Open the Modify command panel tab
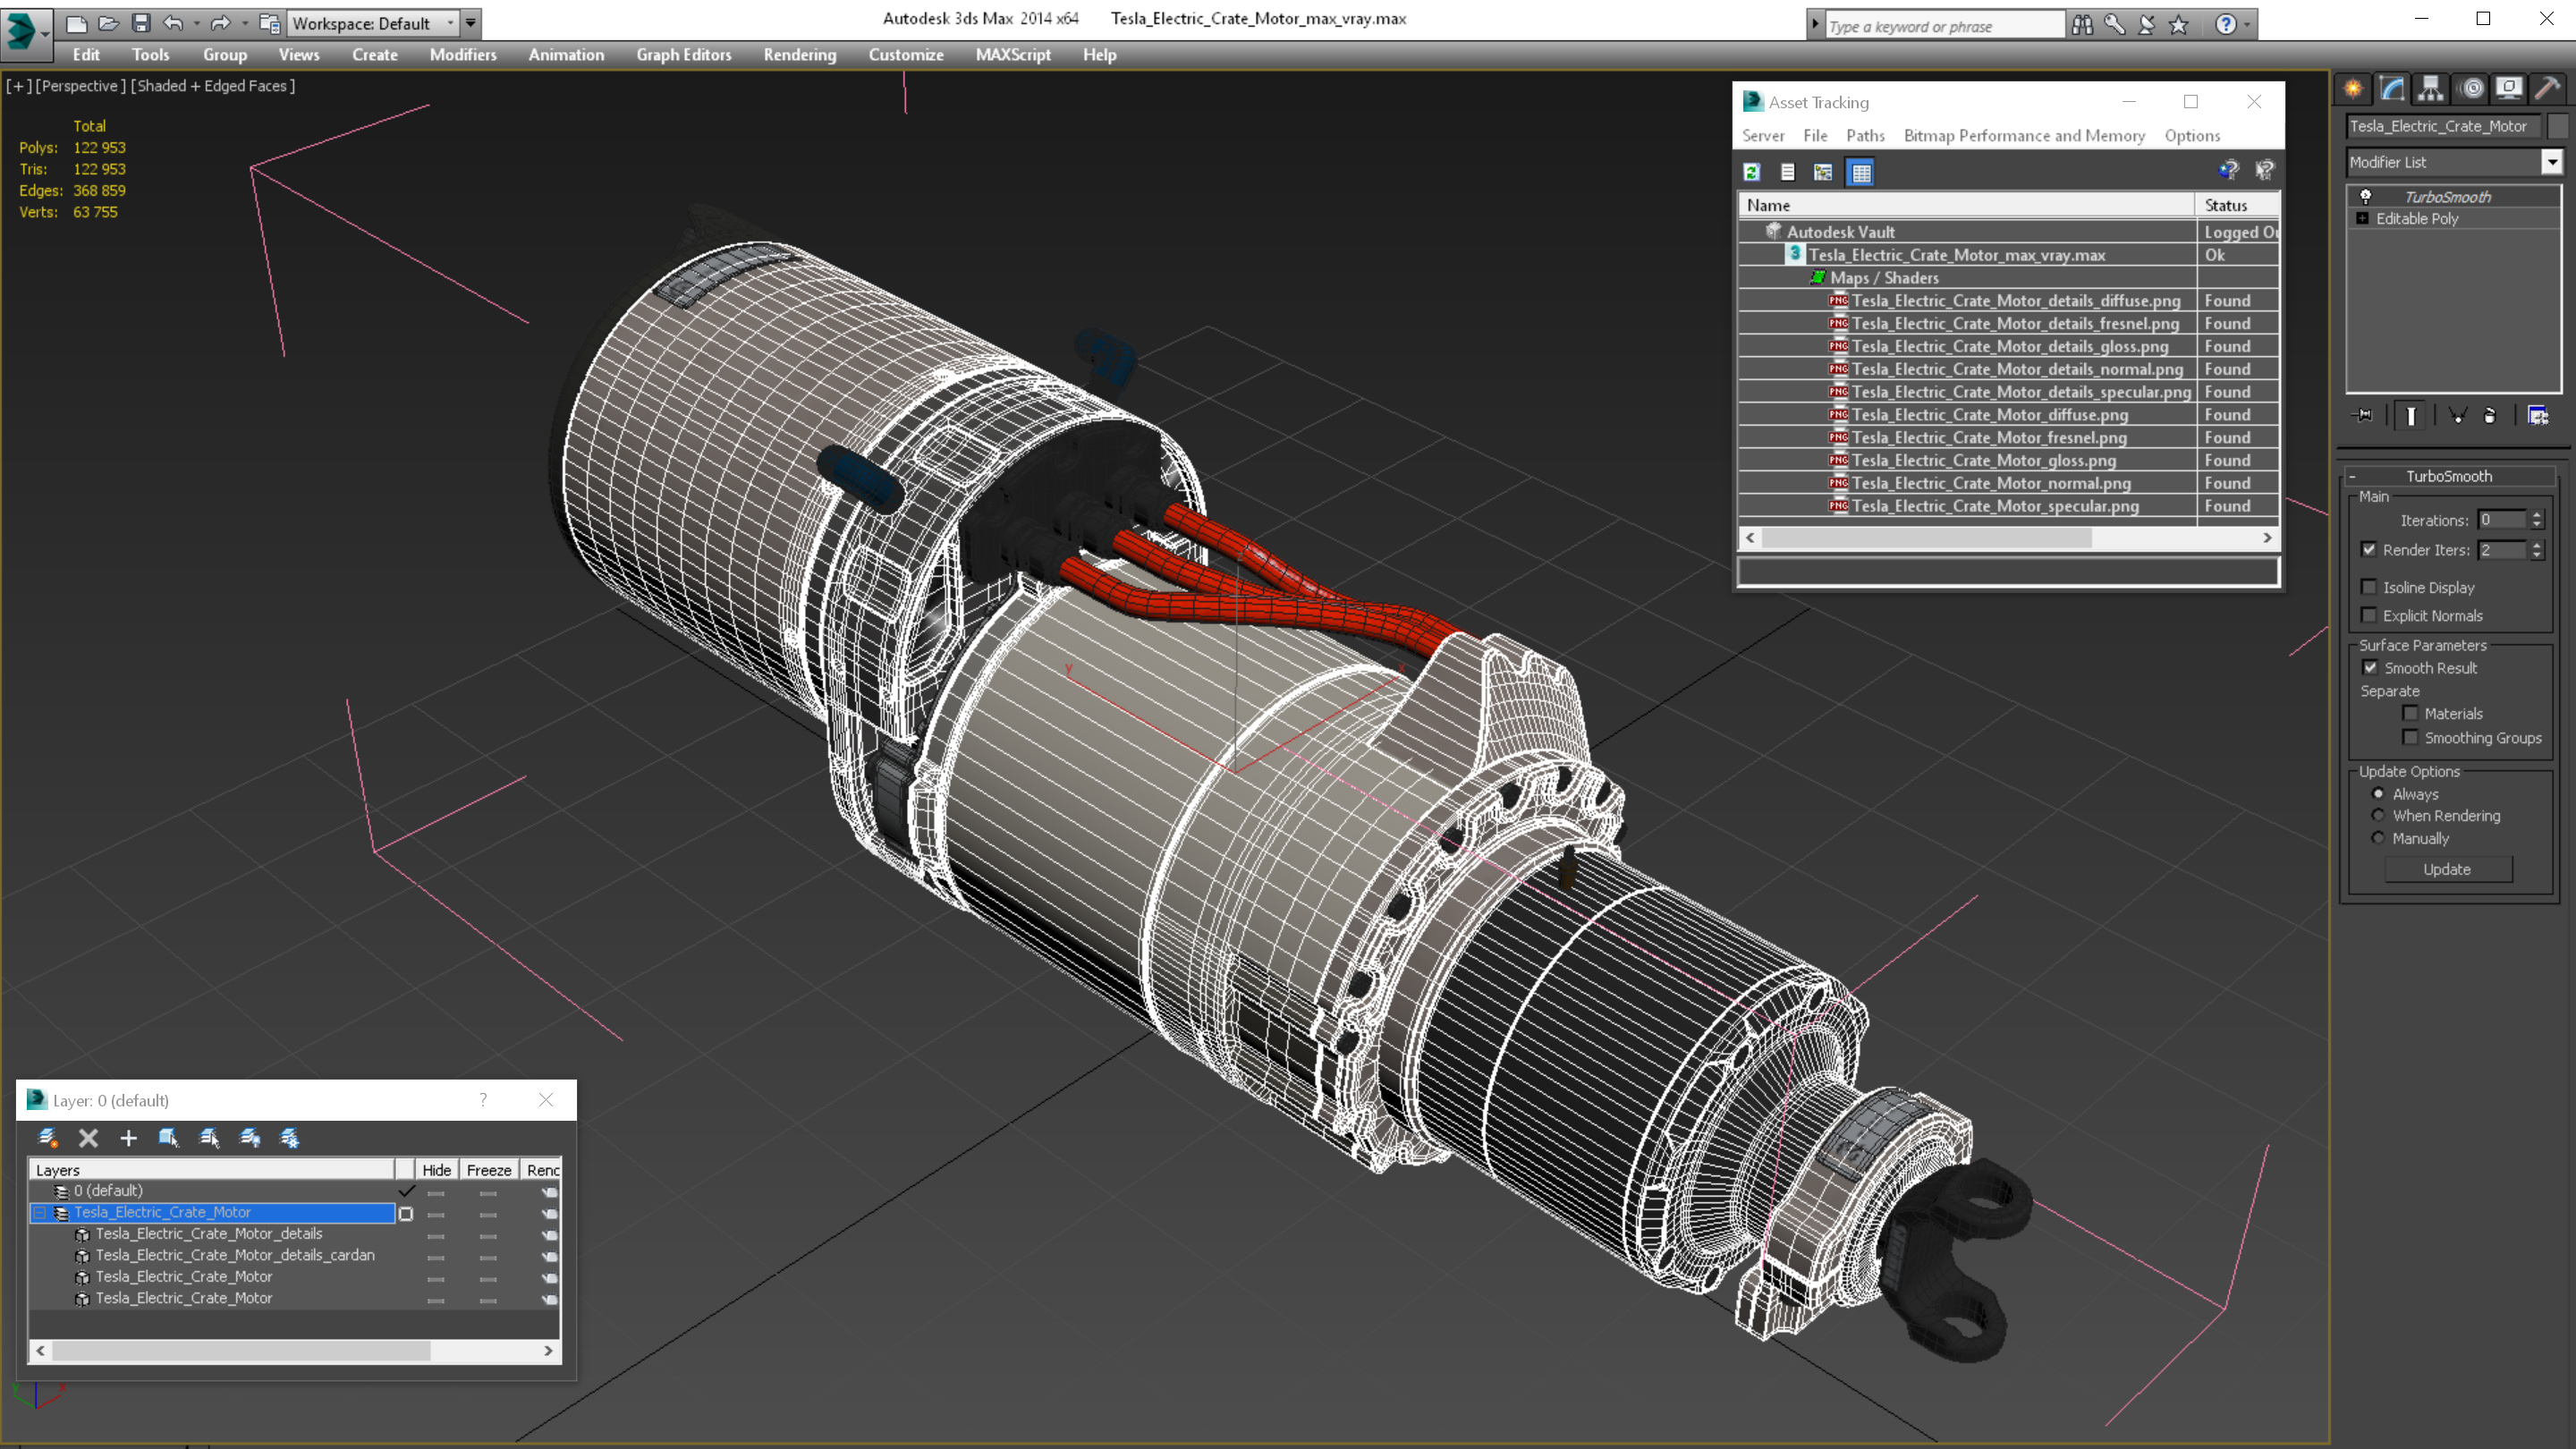This screenshot has width=2576, height=1449. [2392, 88]
